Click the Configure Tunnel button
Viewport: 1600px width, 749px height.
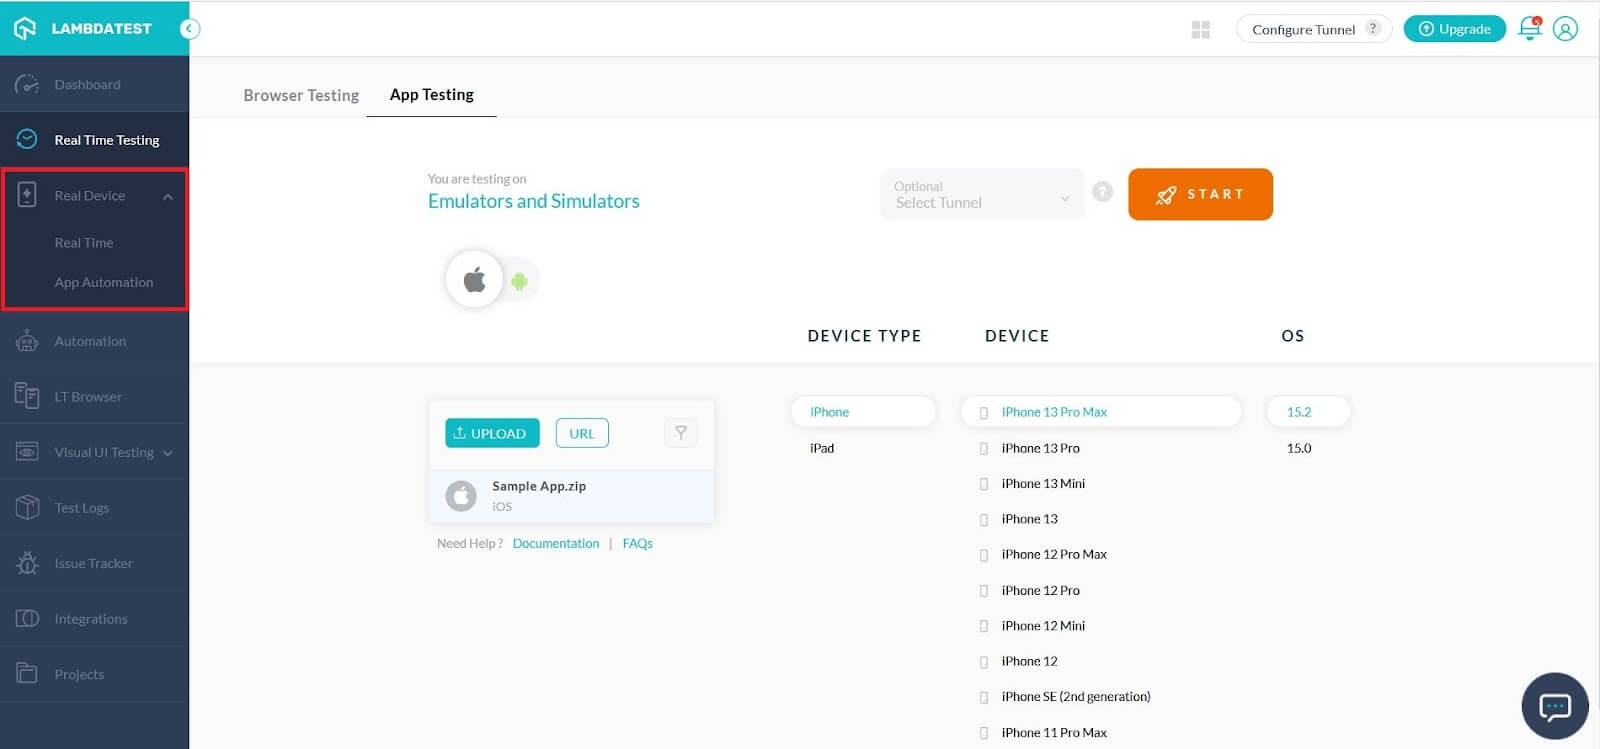point(1314,29)
